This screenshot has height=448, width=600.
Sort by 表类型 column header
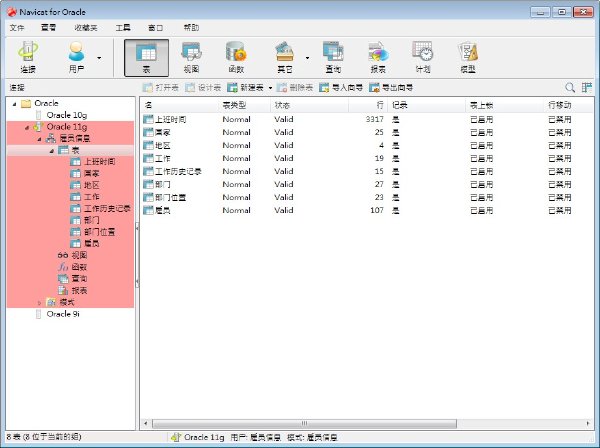pos(245,105)
